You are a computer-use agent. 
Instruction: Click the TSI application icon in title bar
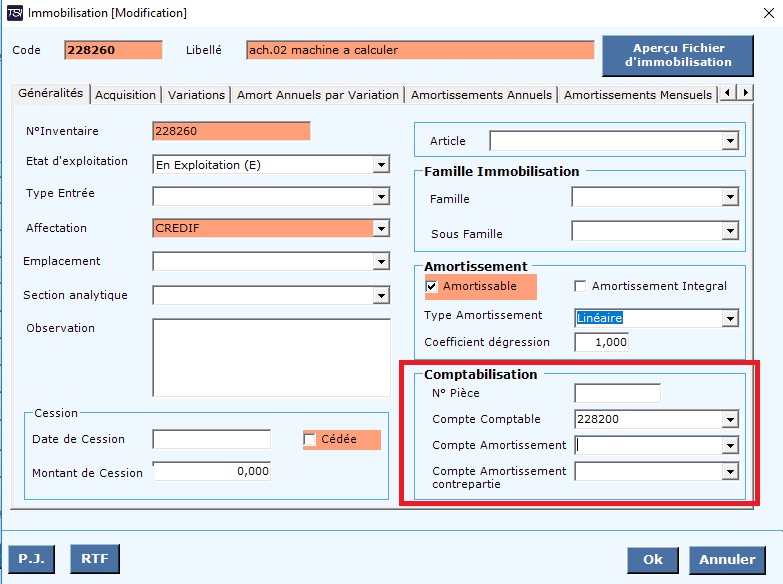pyautogui.click(x=16, y=13)
